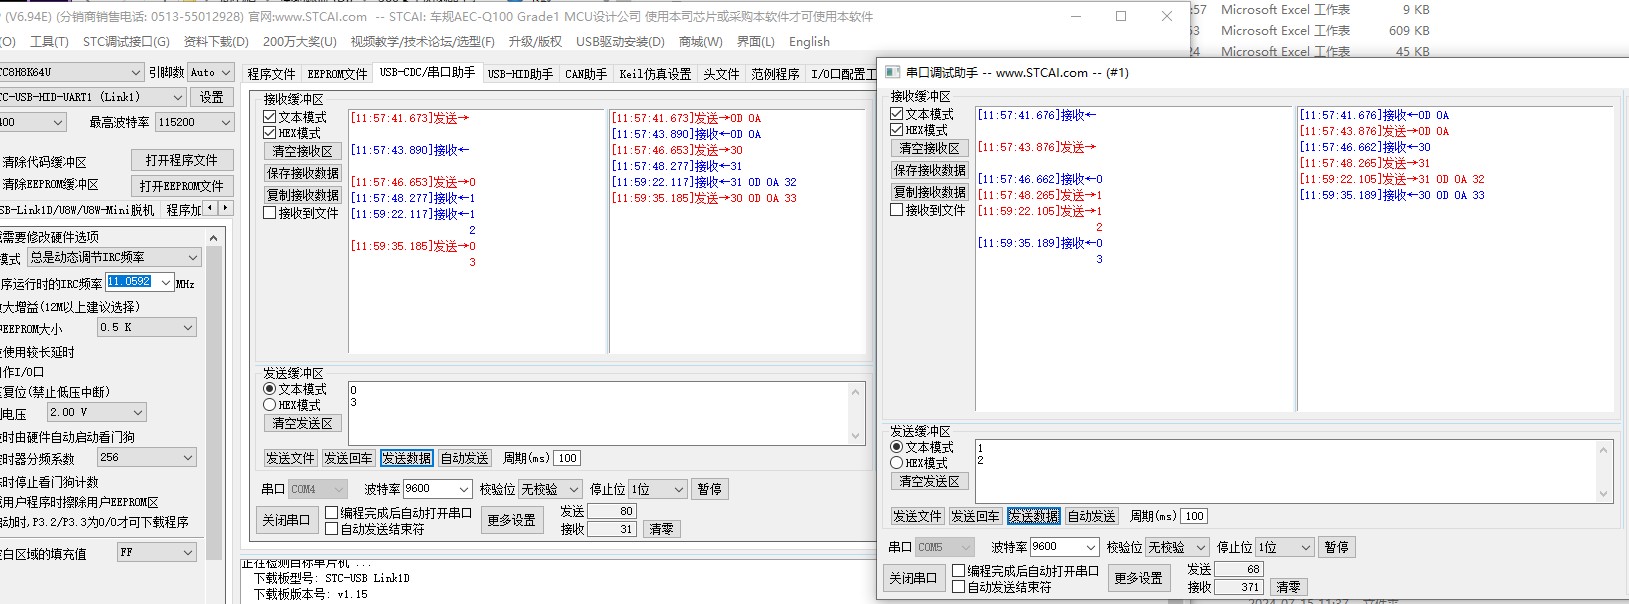Open the STC调试接口(G) menu
Image resolution: width=1629 pixels, height=604 pixels.
tap(126, 41)
